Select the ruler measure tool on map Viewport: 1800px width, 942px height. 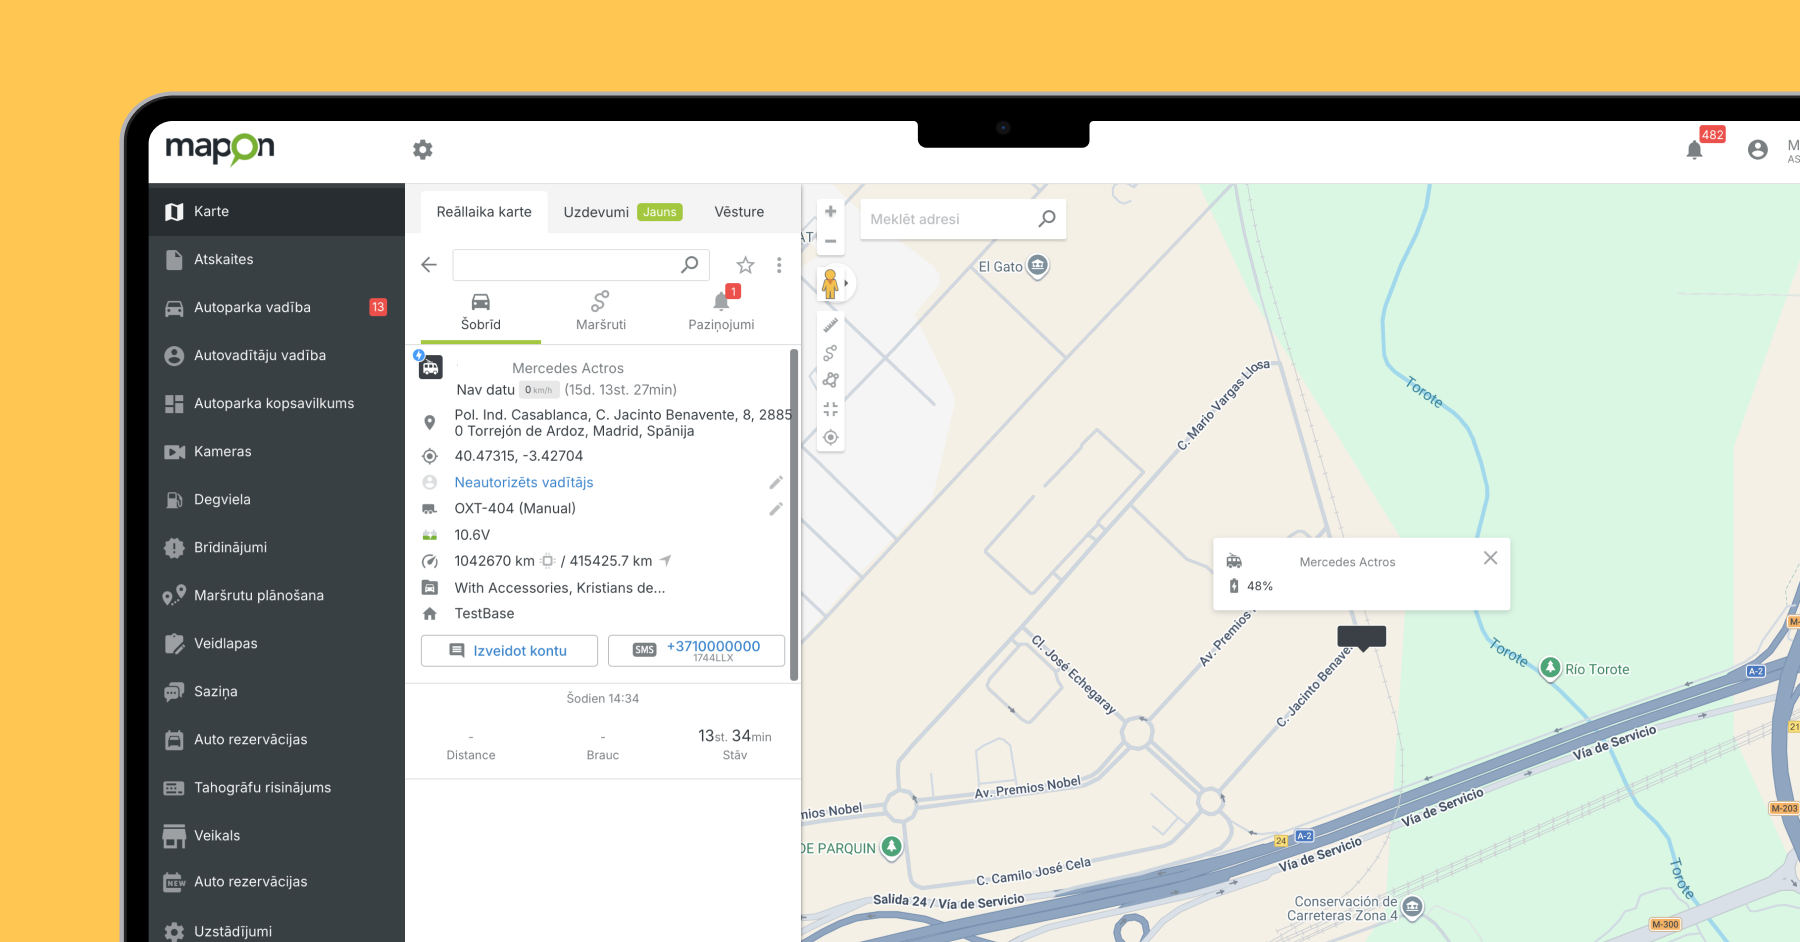point(830,325)
